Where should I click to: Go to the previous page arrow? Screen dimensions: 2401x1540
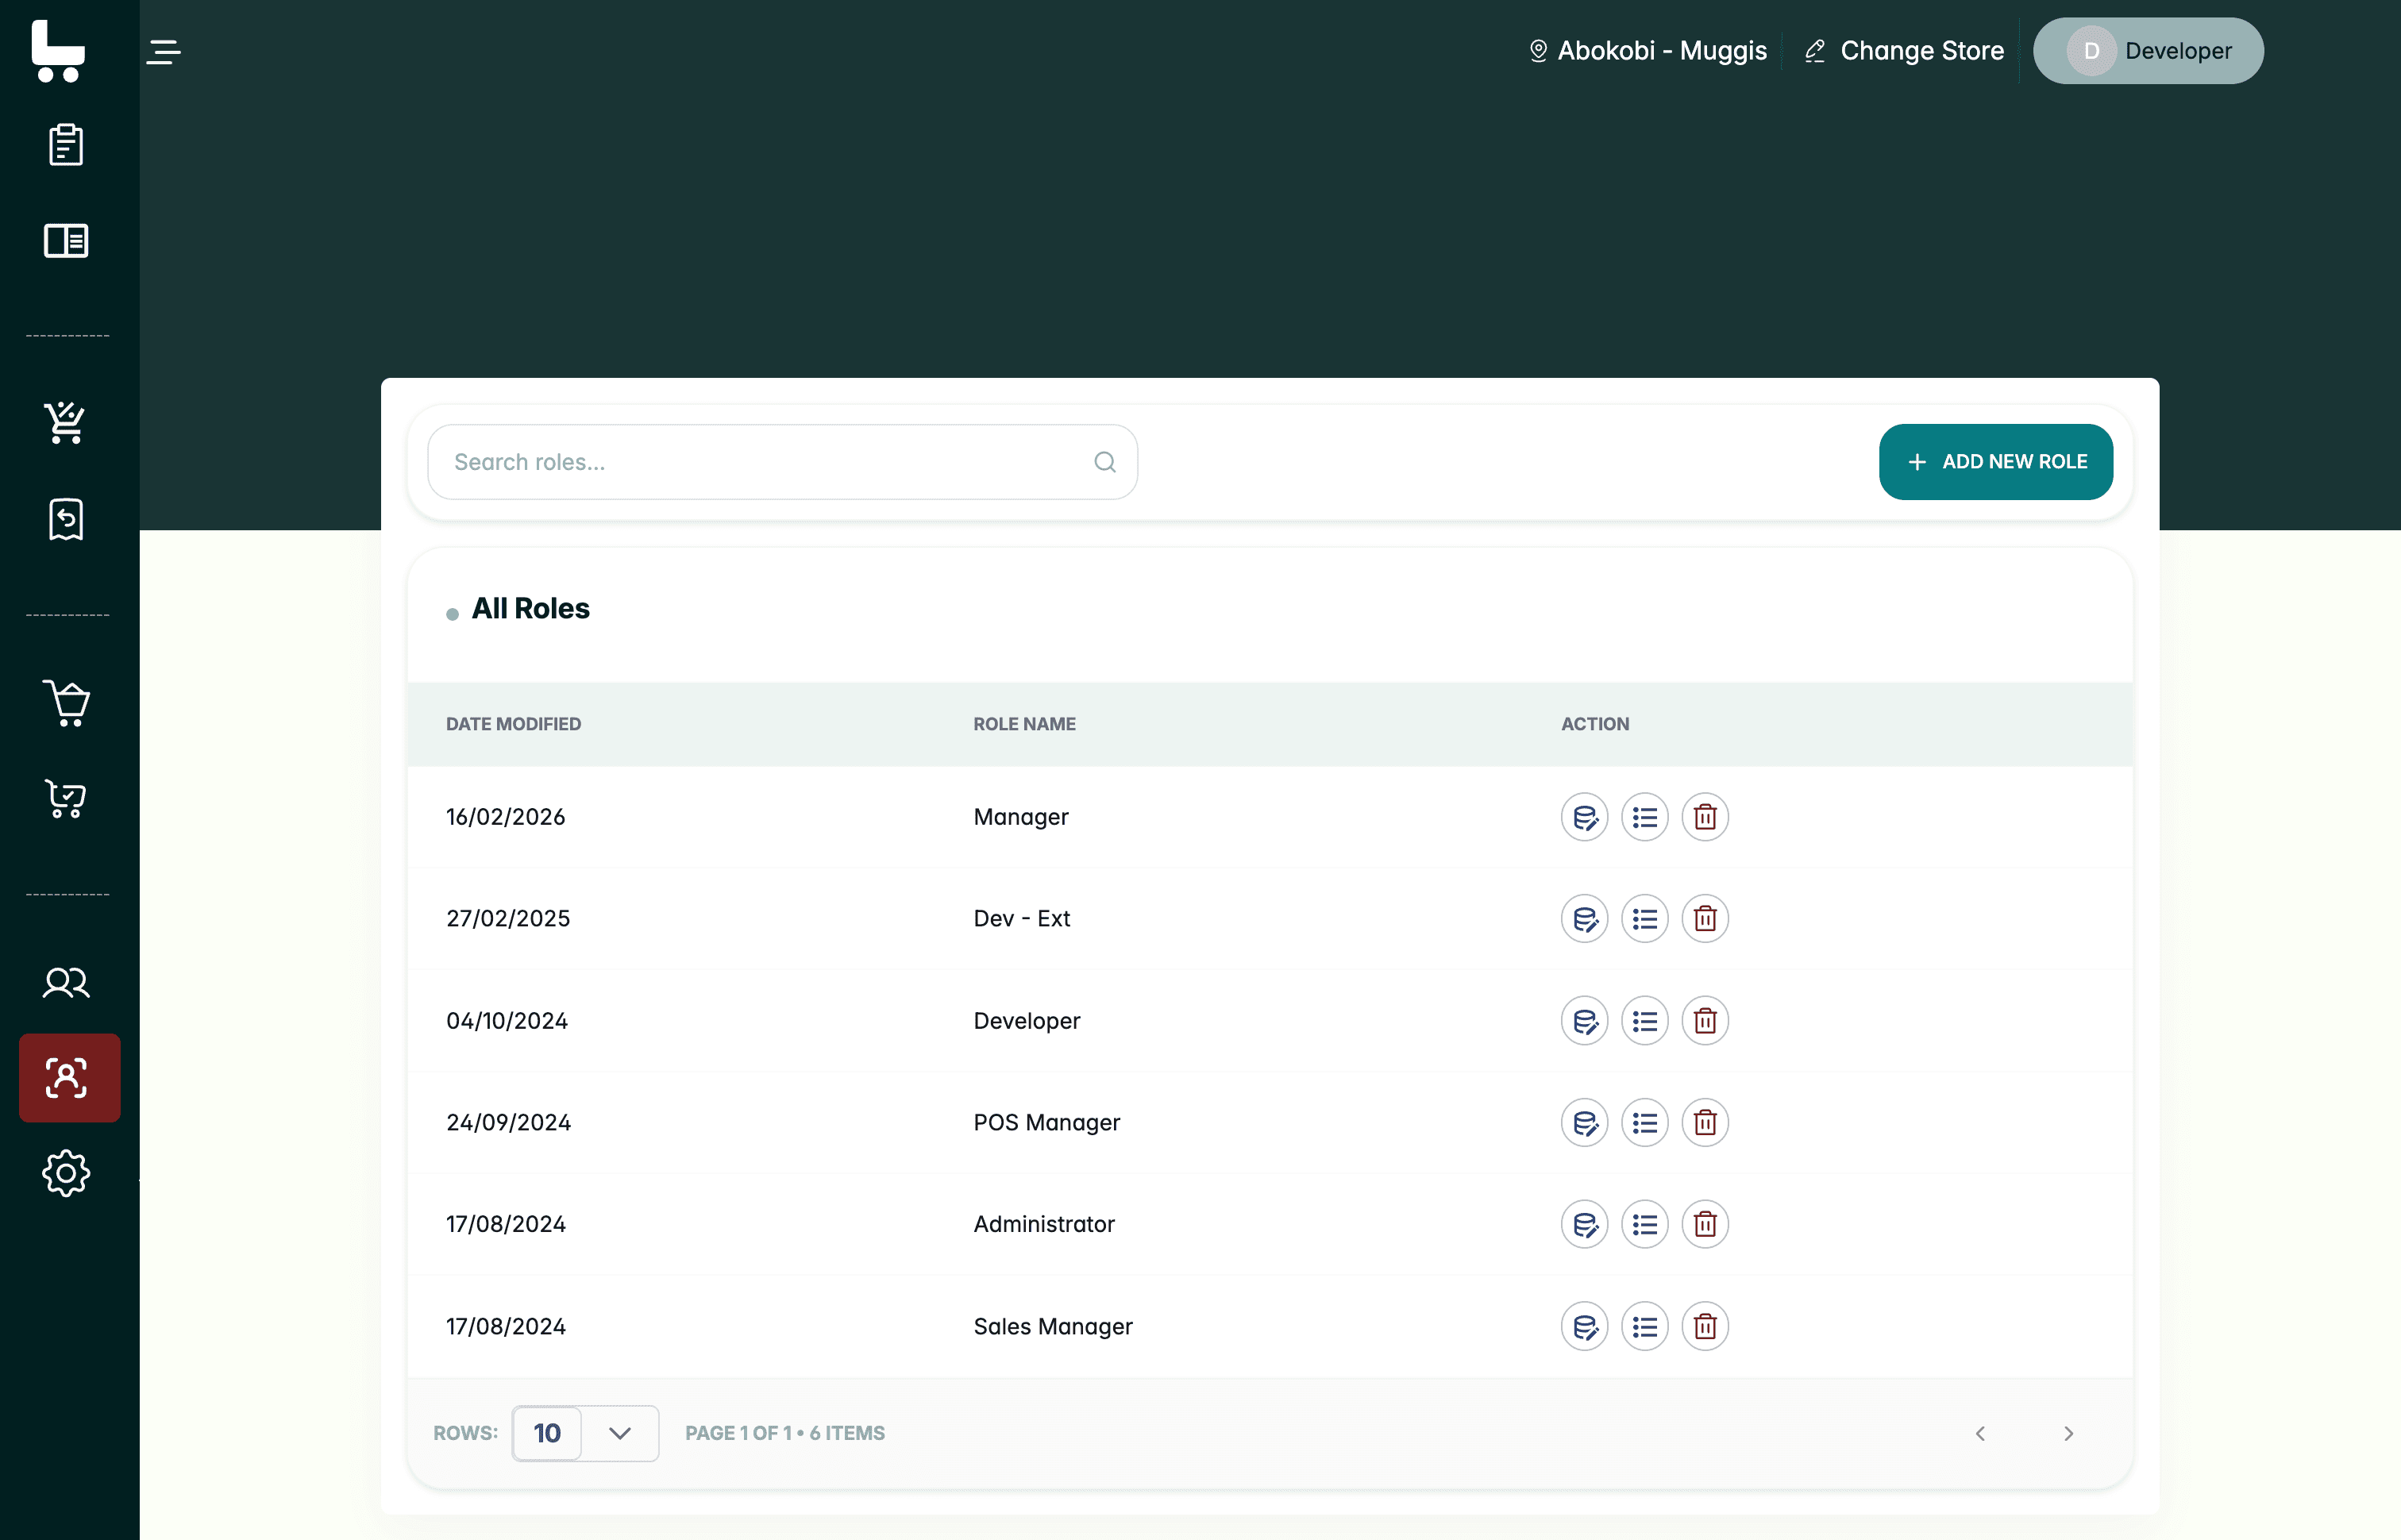(1980, 1433)
